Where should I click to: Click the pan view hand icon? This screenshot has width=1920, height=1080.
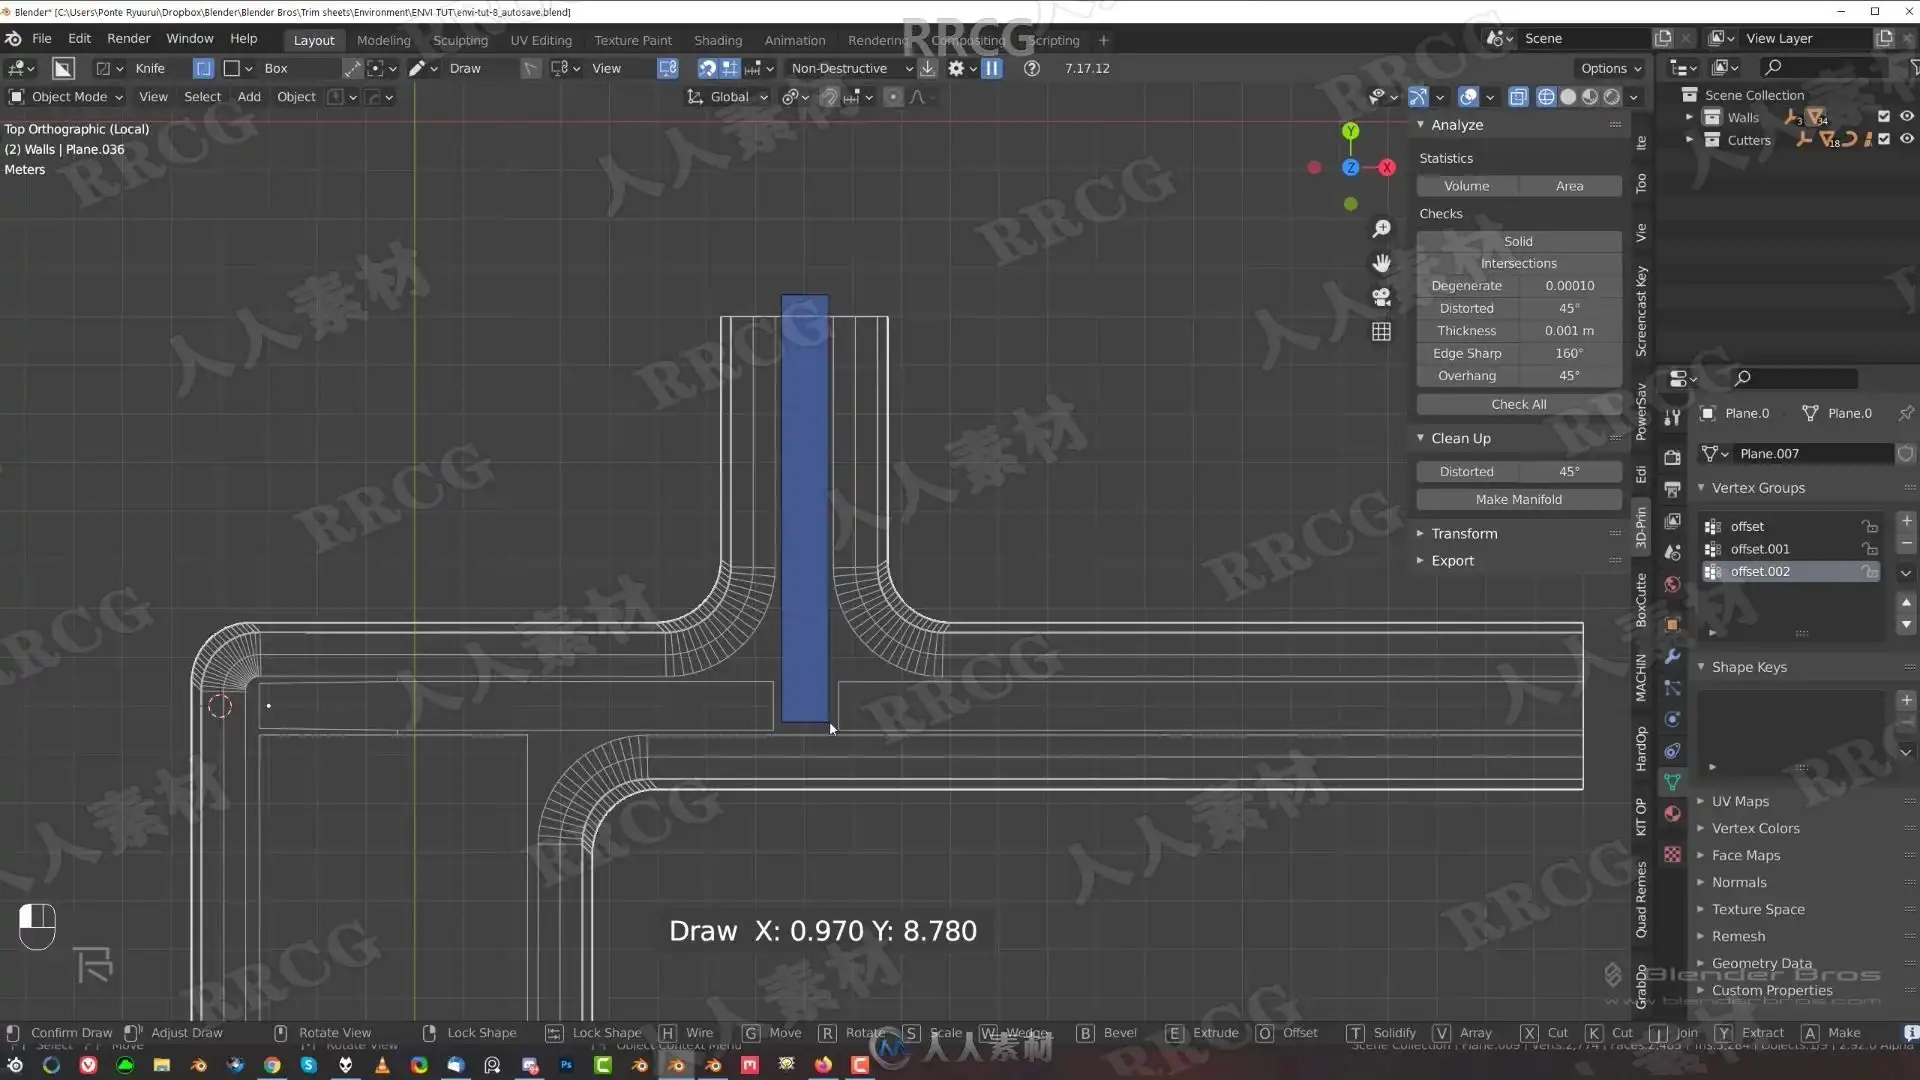click(1381, 263)
